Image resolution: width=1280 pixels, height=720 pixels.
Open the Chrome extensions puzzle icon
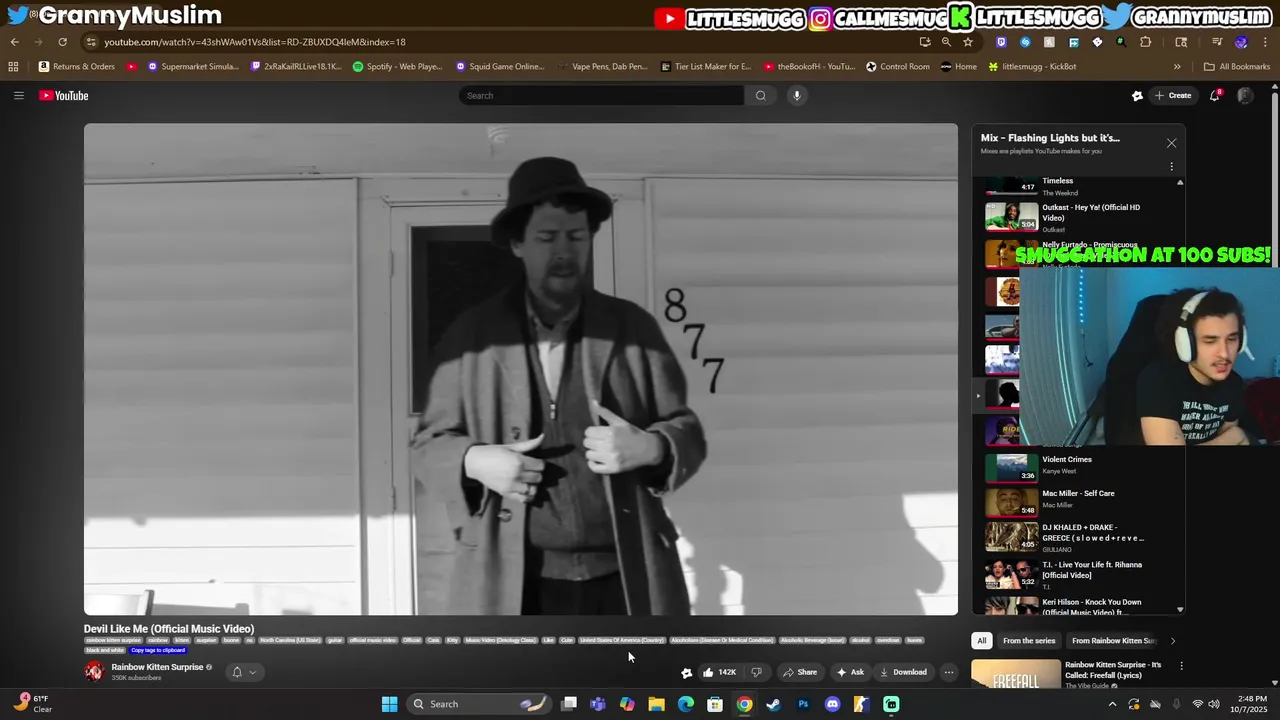1146,42
